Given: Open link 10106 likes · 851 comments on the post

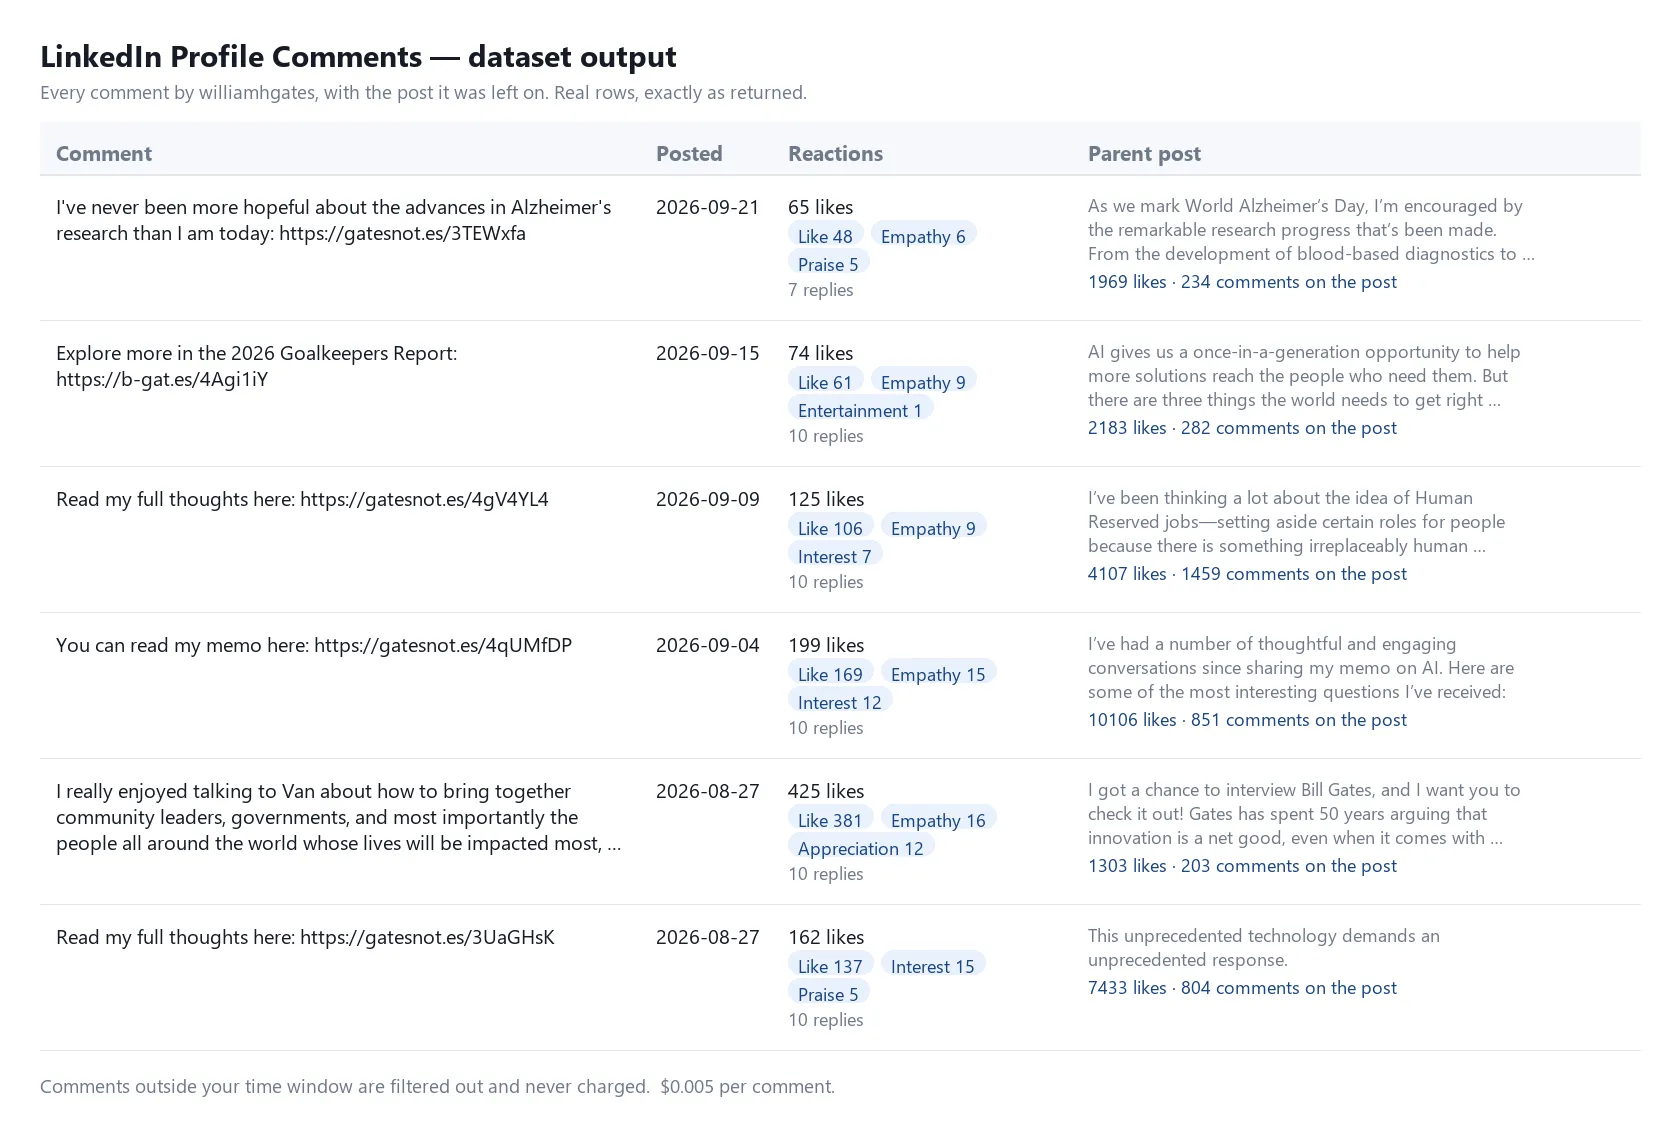Looking at the screenshot, I should click(x=1247, y=720).
